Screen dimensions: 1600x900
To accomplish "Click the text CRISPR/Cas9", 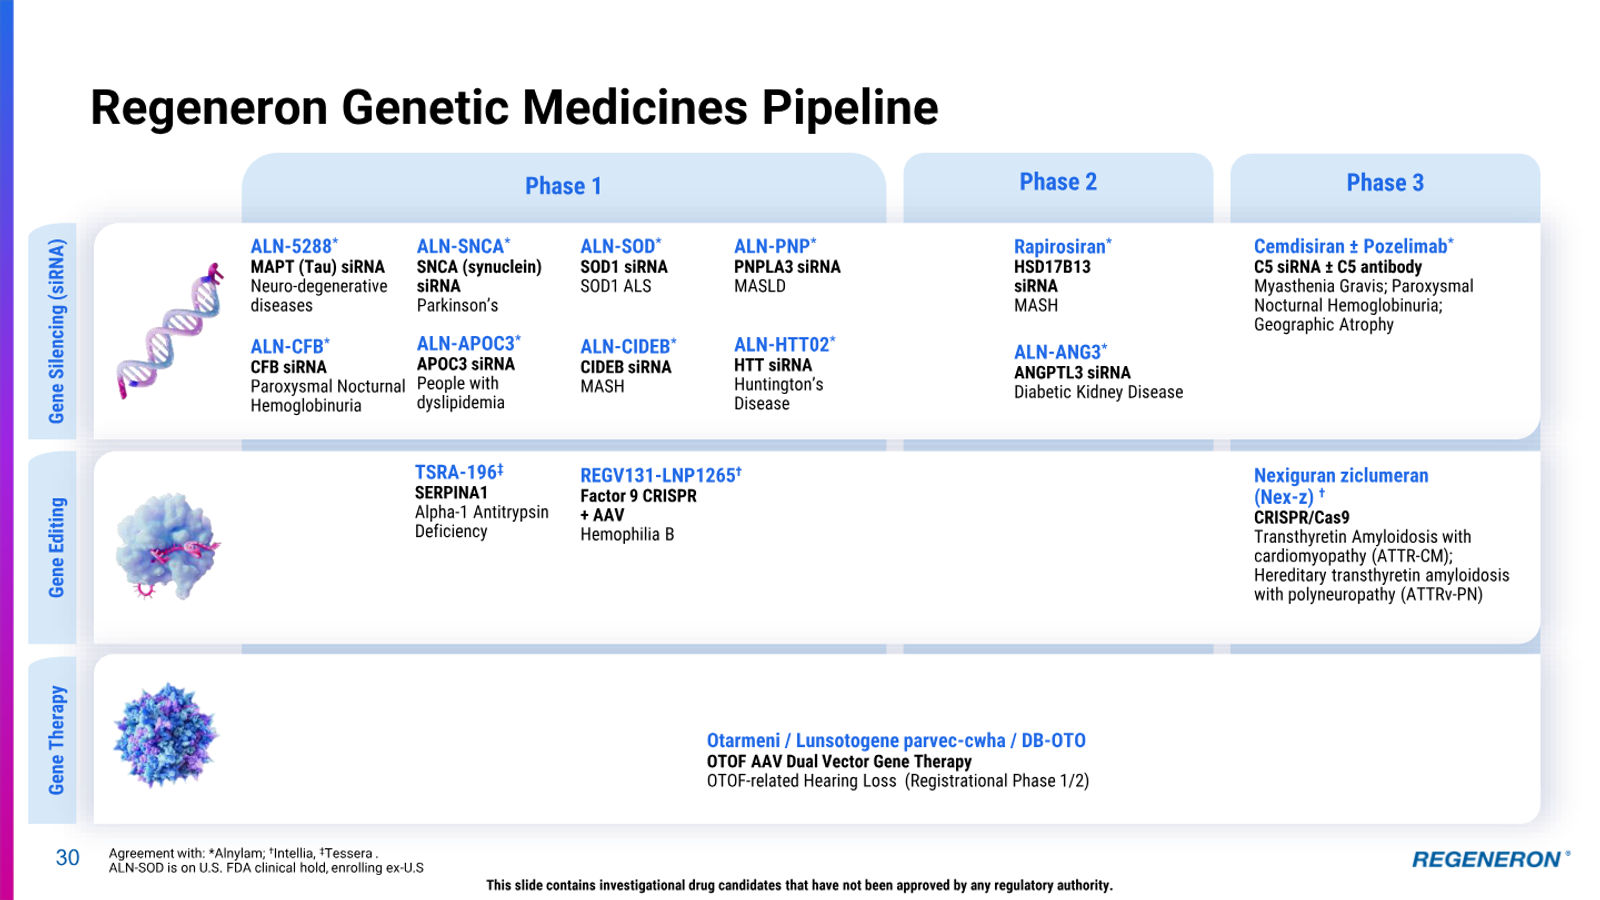I will coord(1301,517).
